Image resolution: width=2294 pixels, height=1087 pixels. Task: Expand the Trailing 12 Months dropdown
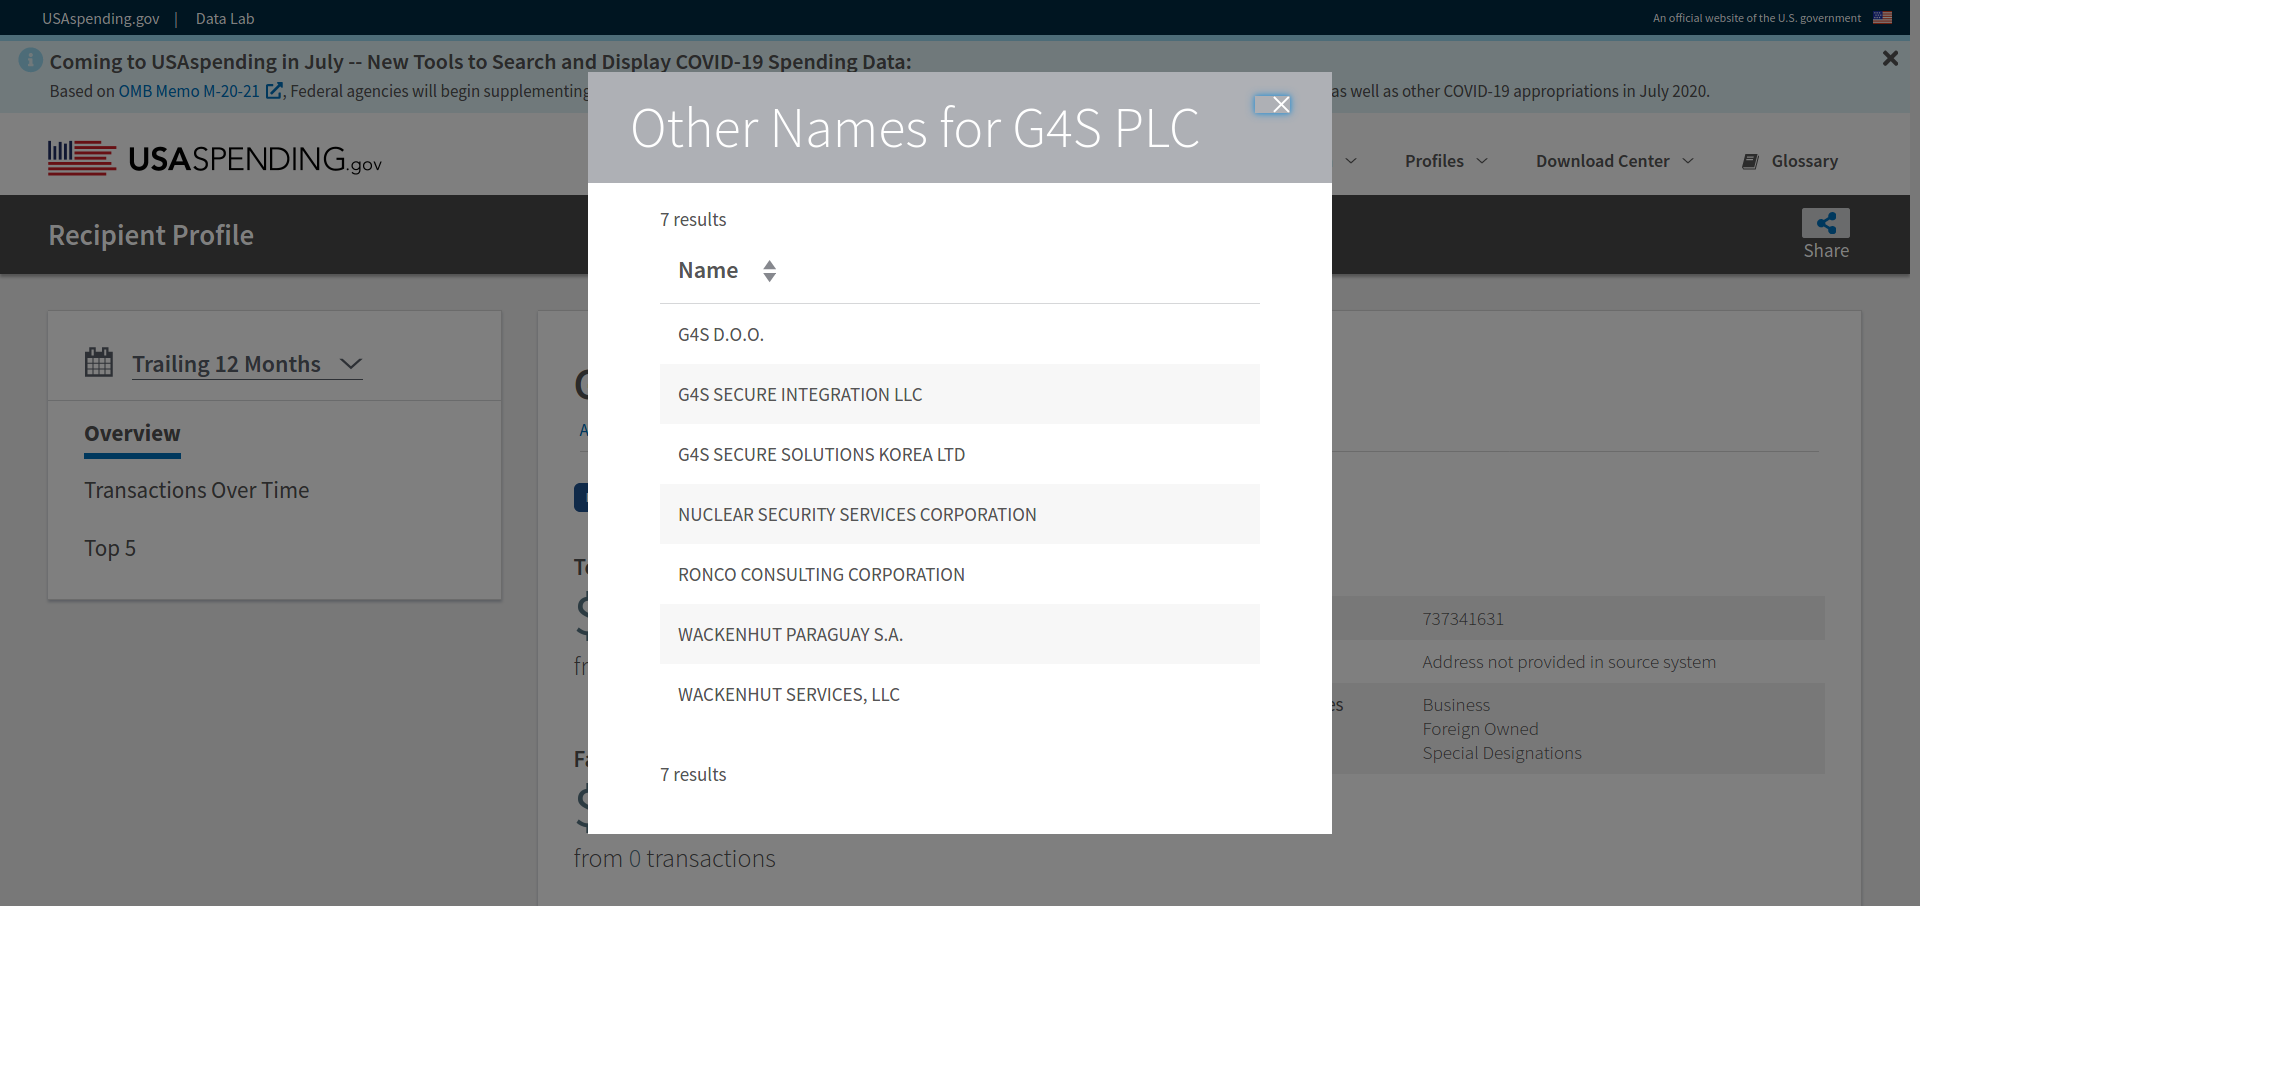tap(247, 364)
